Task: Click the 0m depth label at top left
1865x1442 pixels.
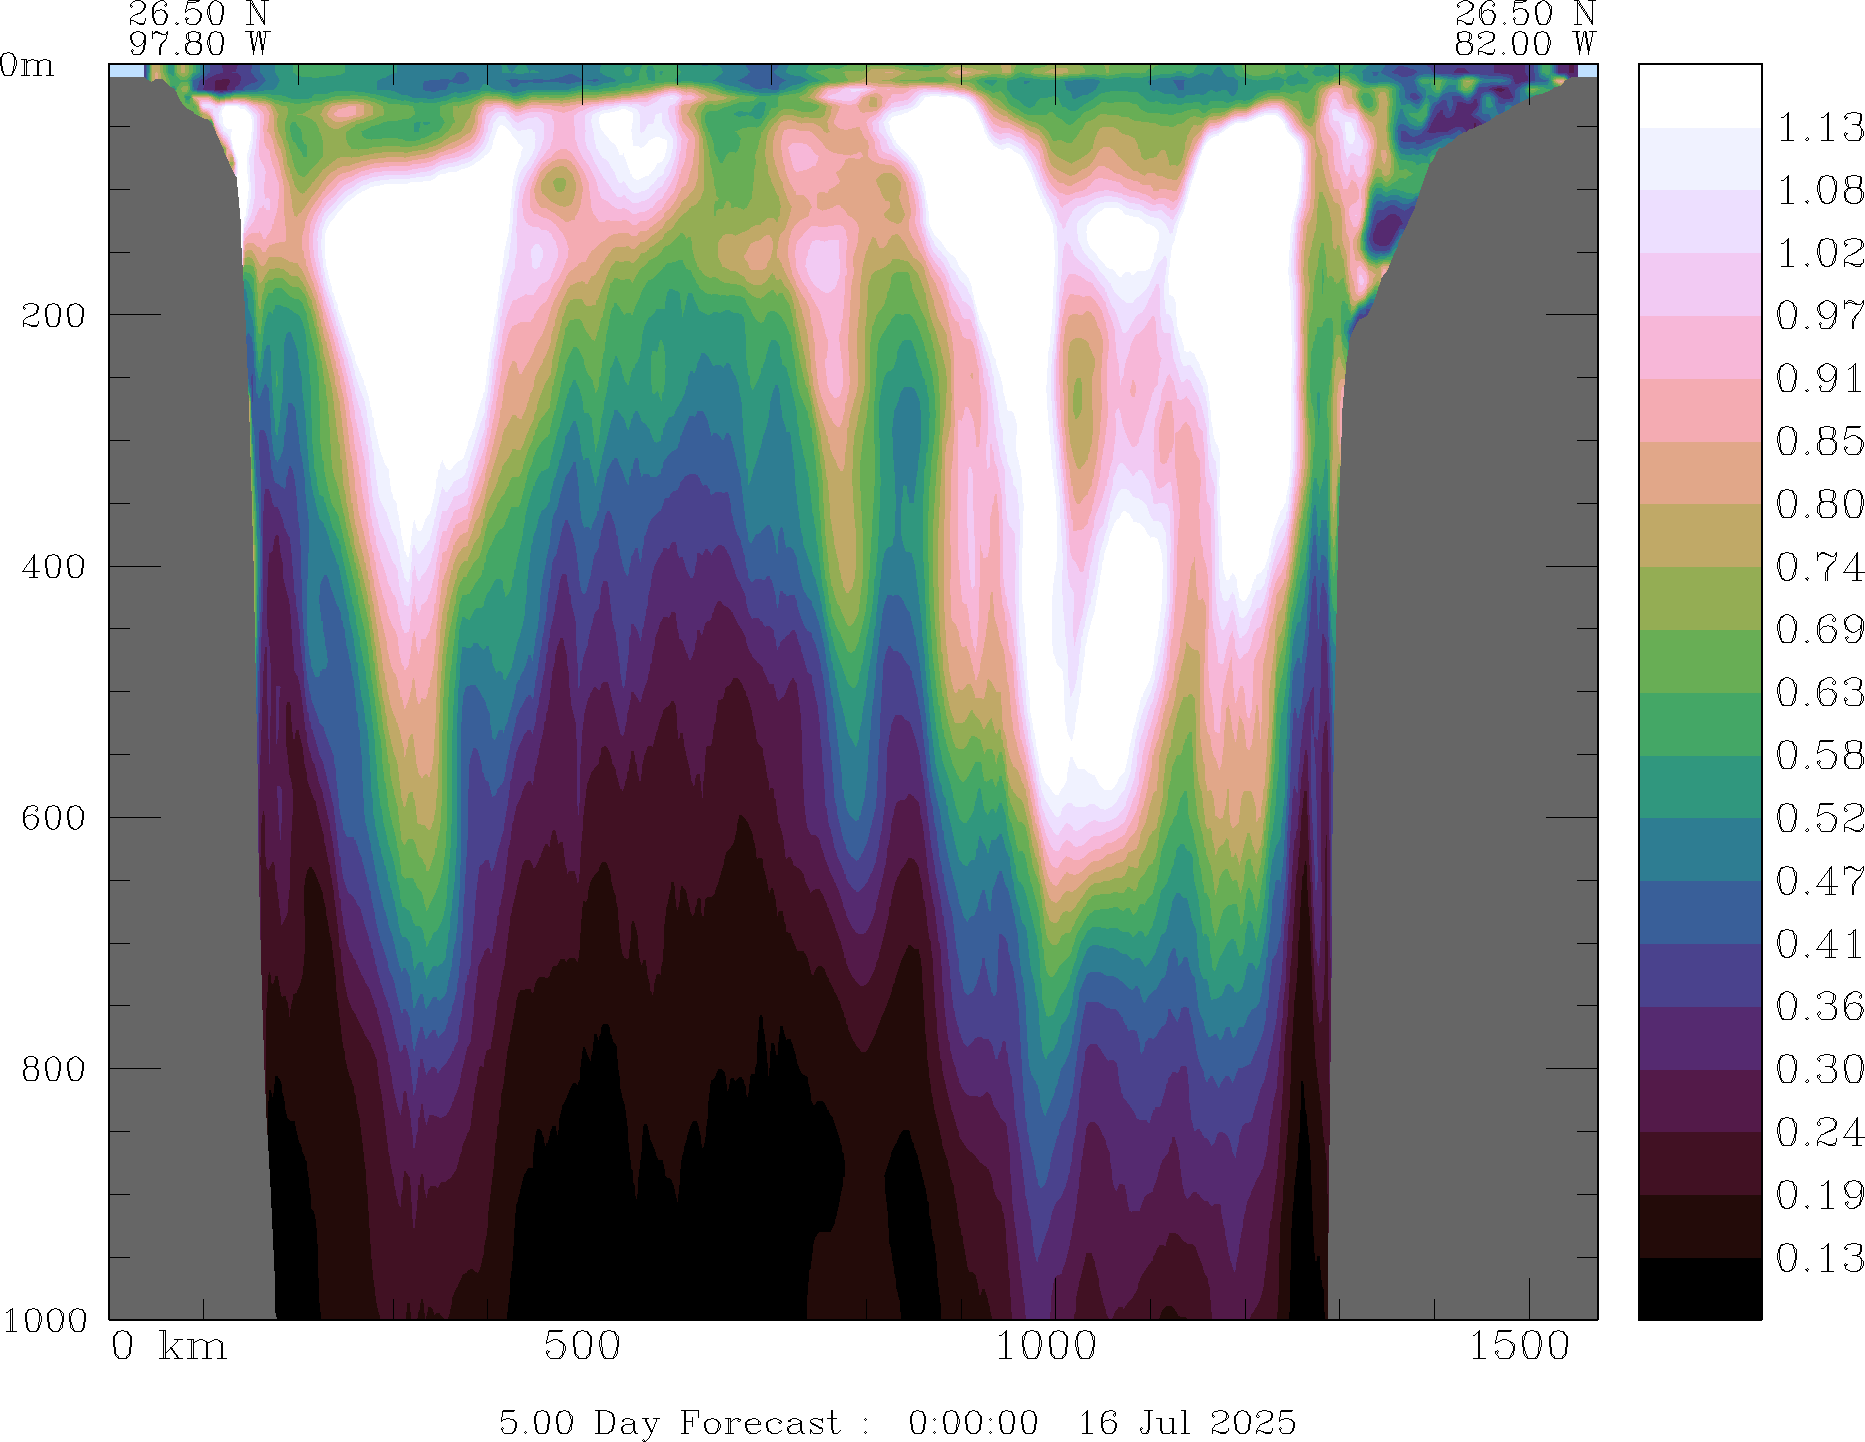Action: pyautogui.click(x=27, y=66)
